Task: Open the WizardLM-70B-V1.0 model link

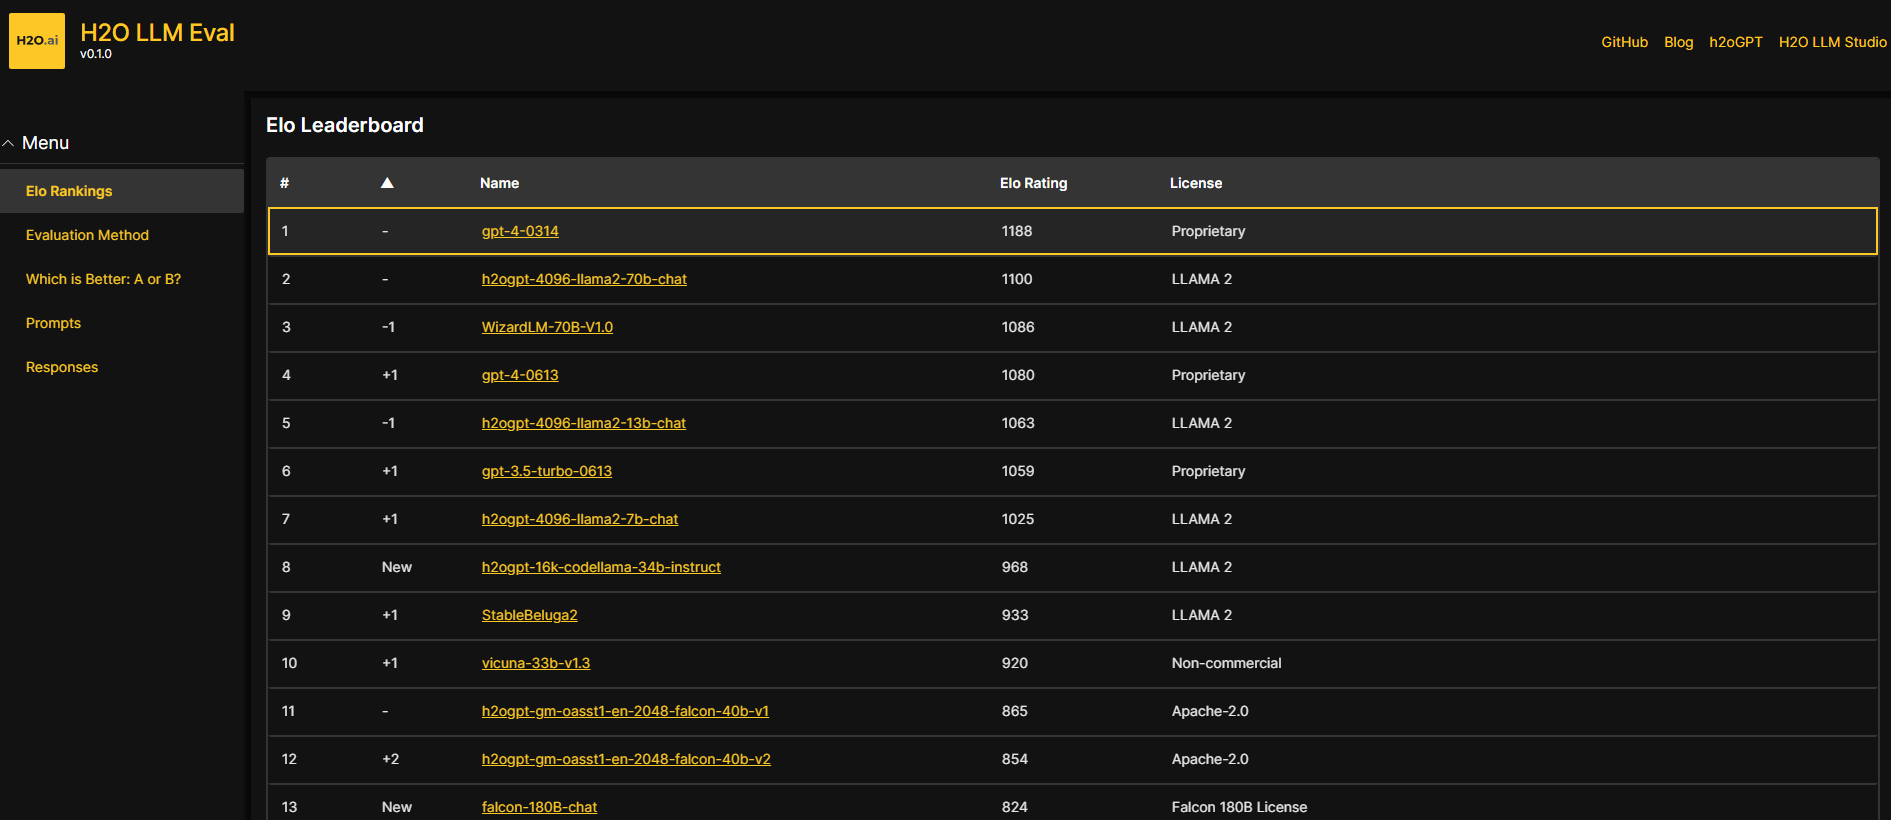Action: coord(547,327)
